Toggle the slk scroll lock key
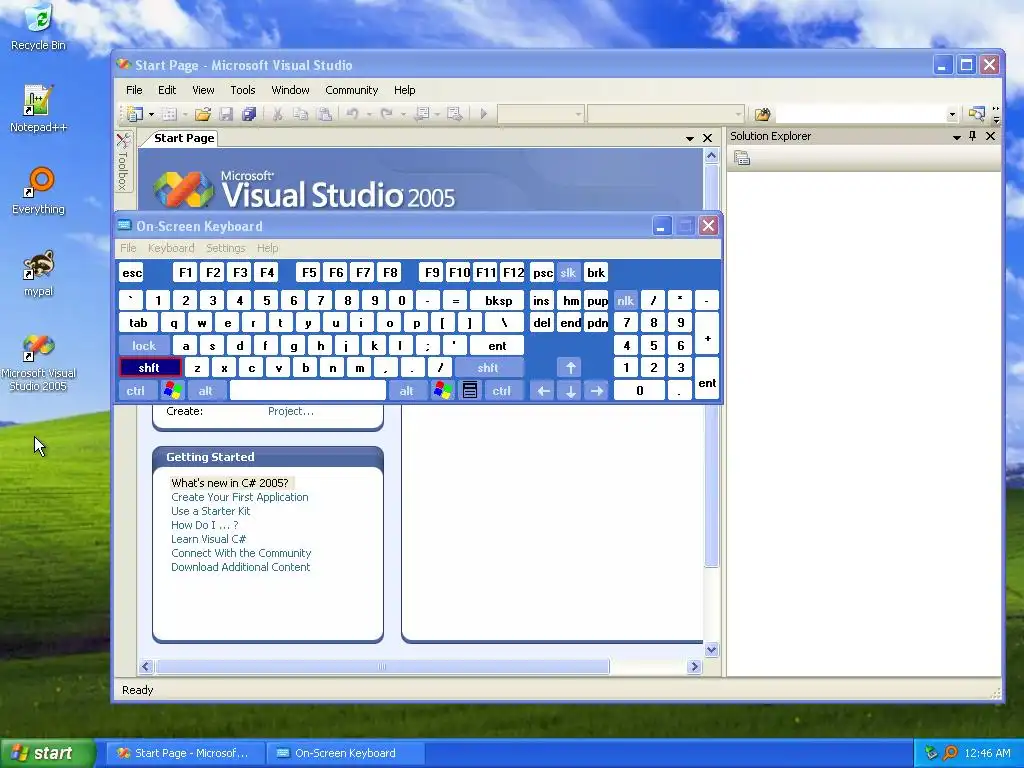The height and width of the screenshot is (768, 1024). point(569,272)
